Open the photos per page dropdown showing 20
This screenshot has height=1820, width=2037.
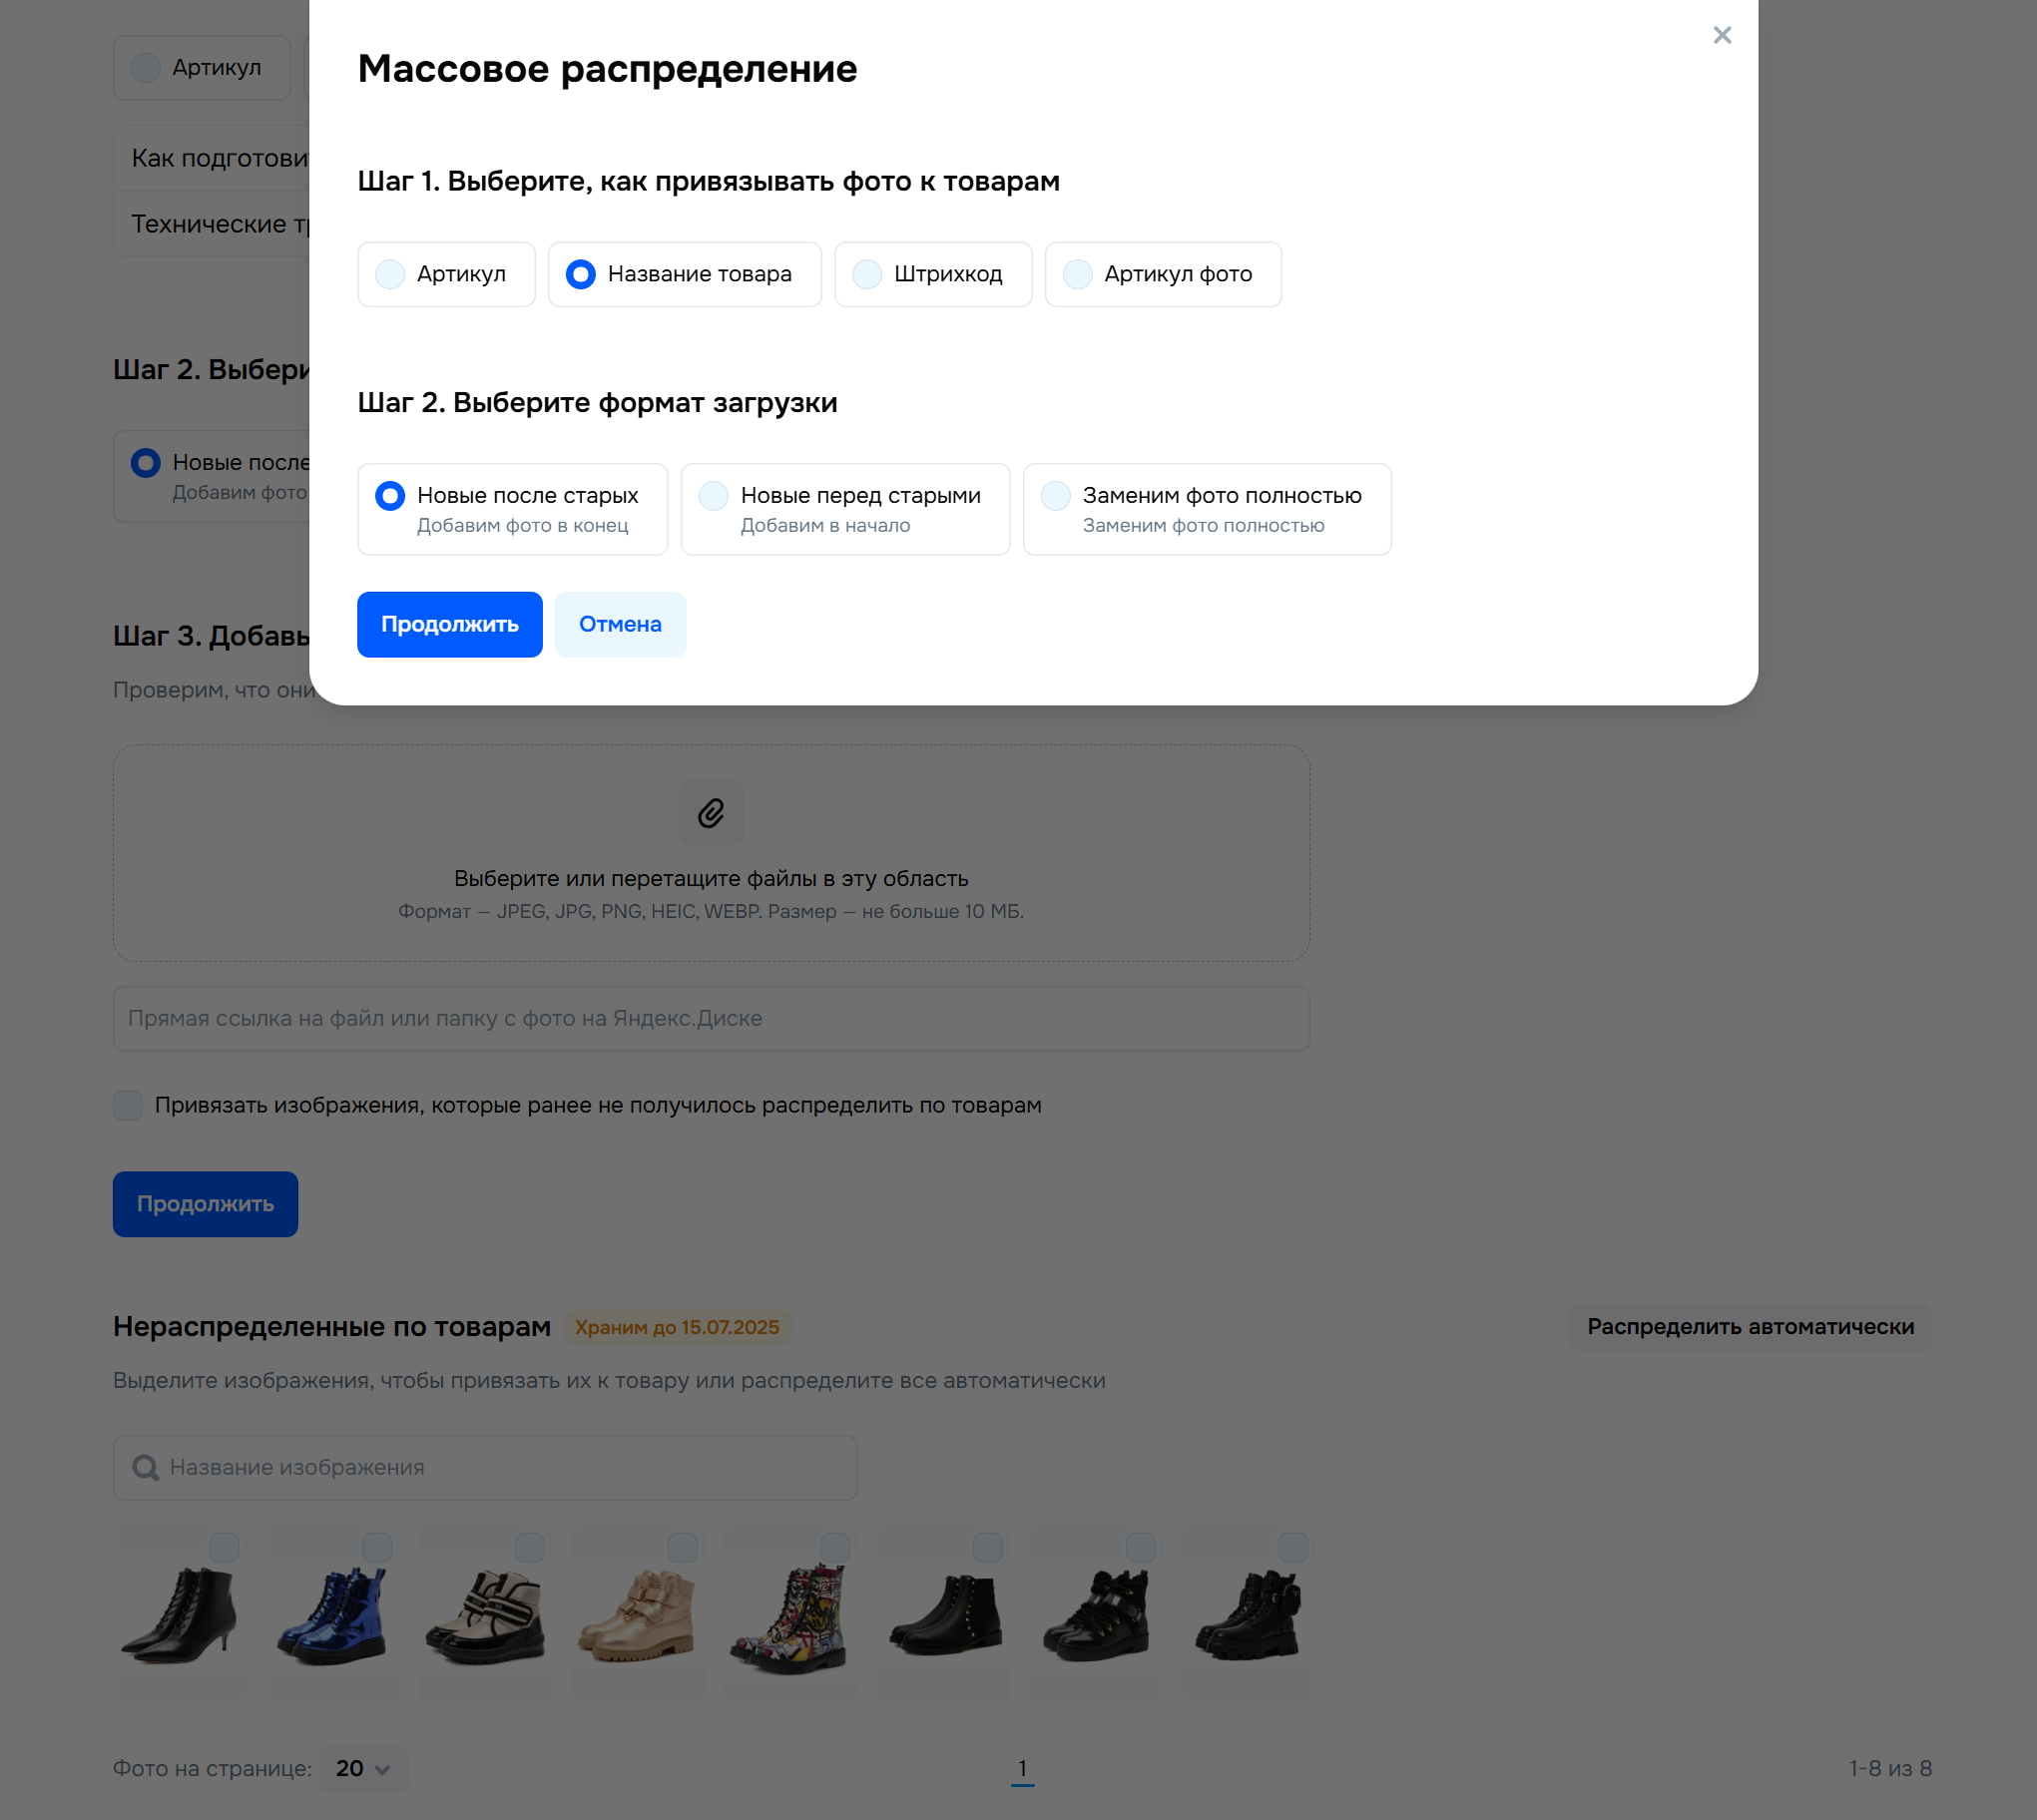coord(363,1768)
